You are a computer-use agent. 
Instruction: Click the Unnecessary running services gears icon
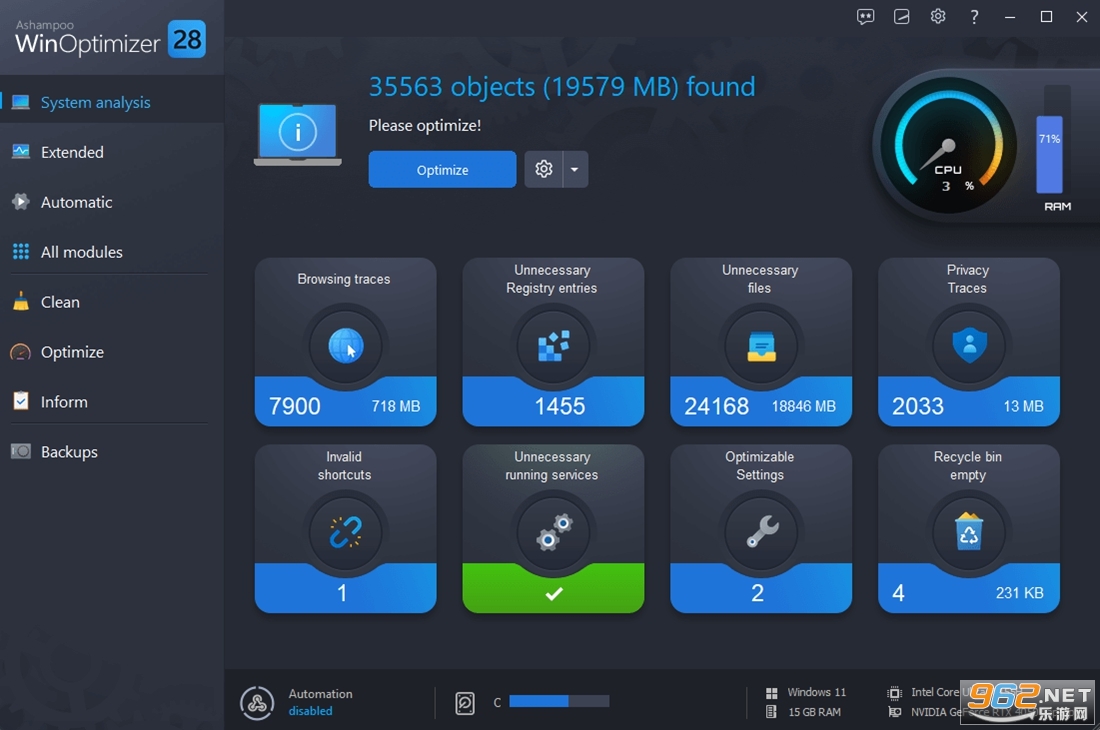(x=554, y=532)
